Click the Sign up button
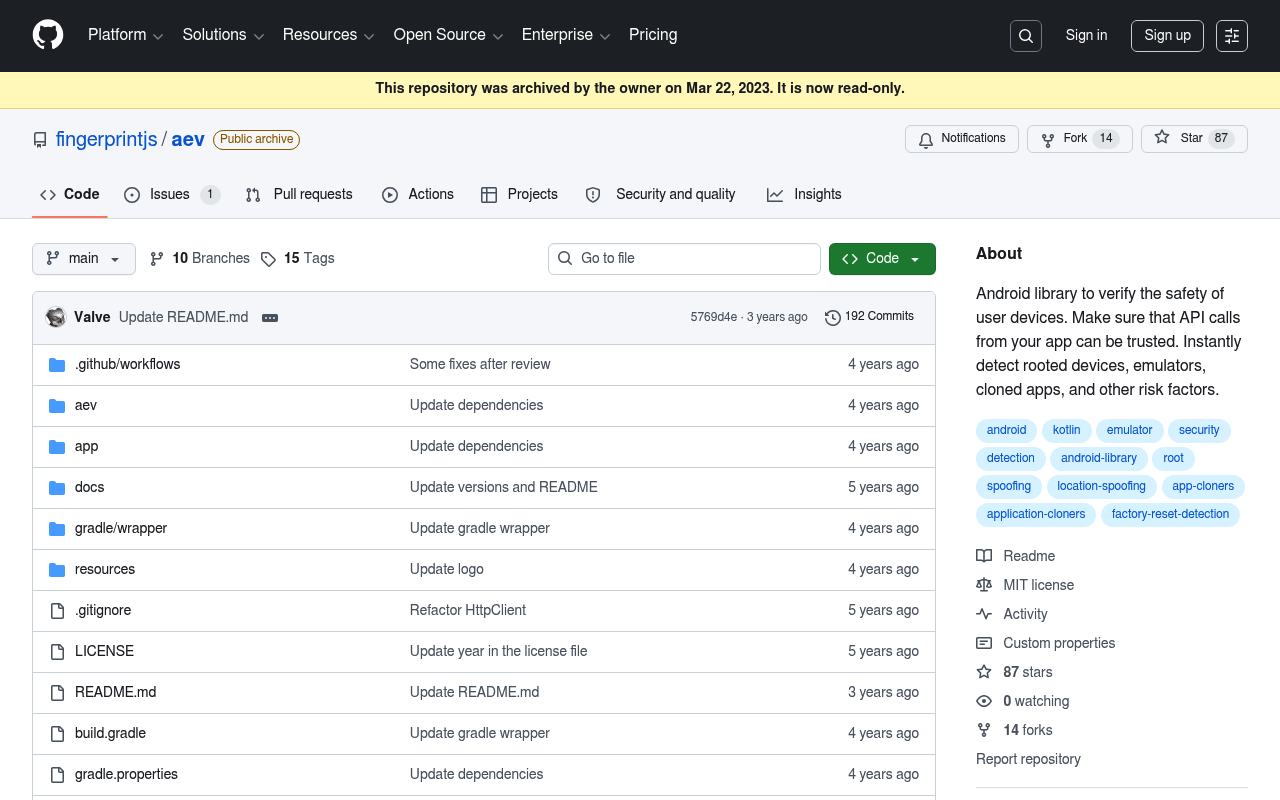Screen dimensions: 1280x800 pyautogui.click(x=1167, y=36)
